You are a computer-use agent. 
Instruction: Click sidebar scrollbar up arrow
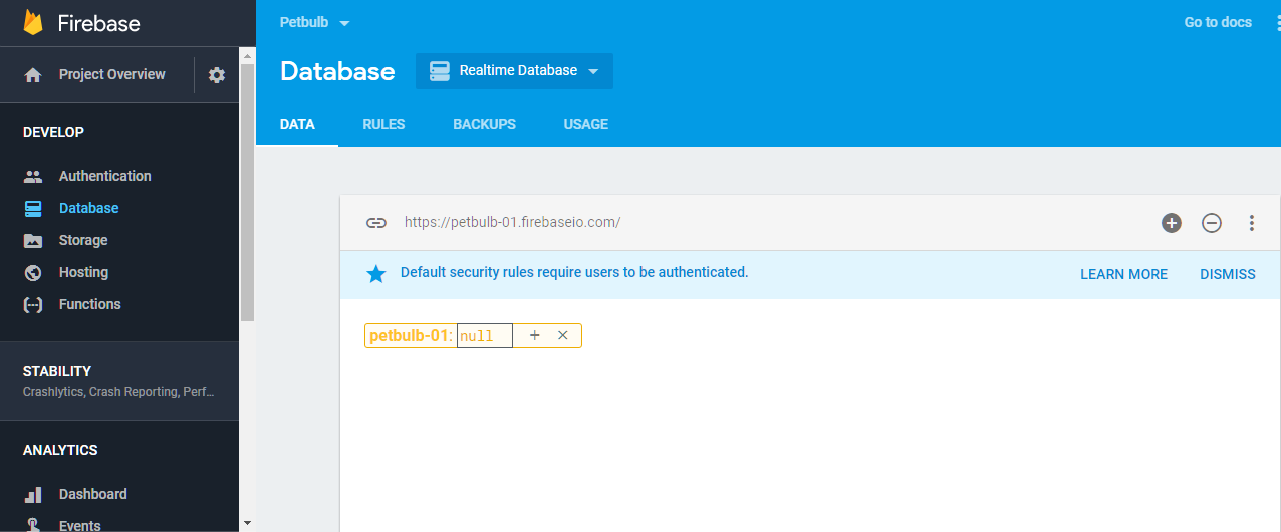pos(248,55)
